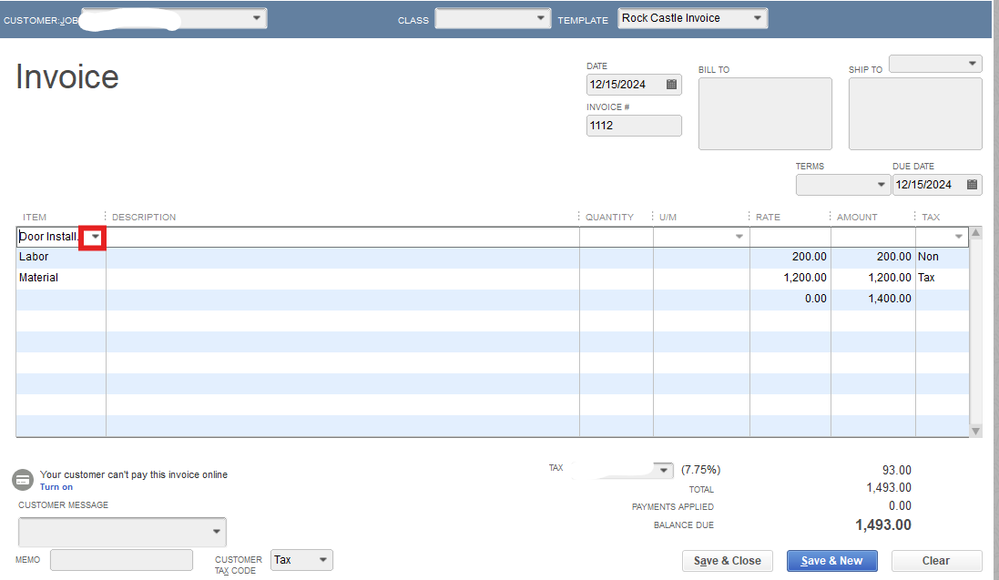
Task: Expand the Customer:Job dropdown
Action: click(x=256, y=18)
